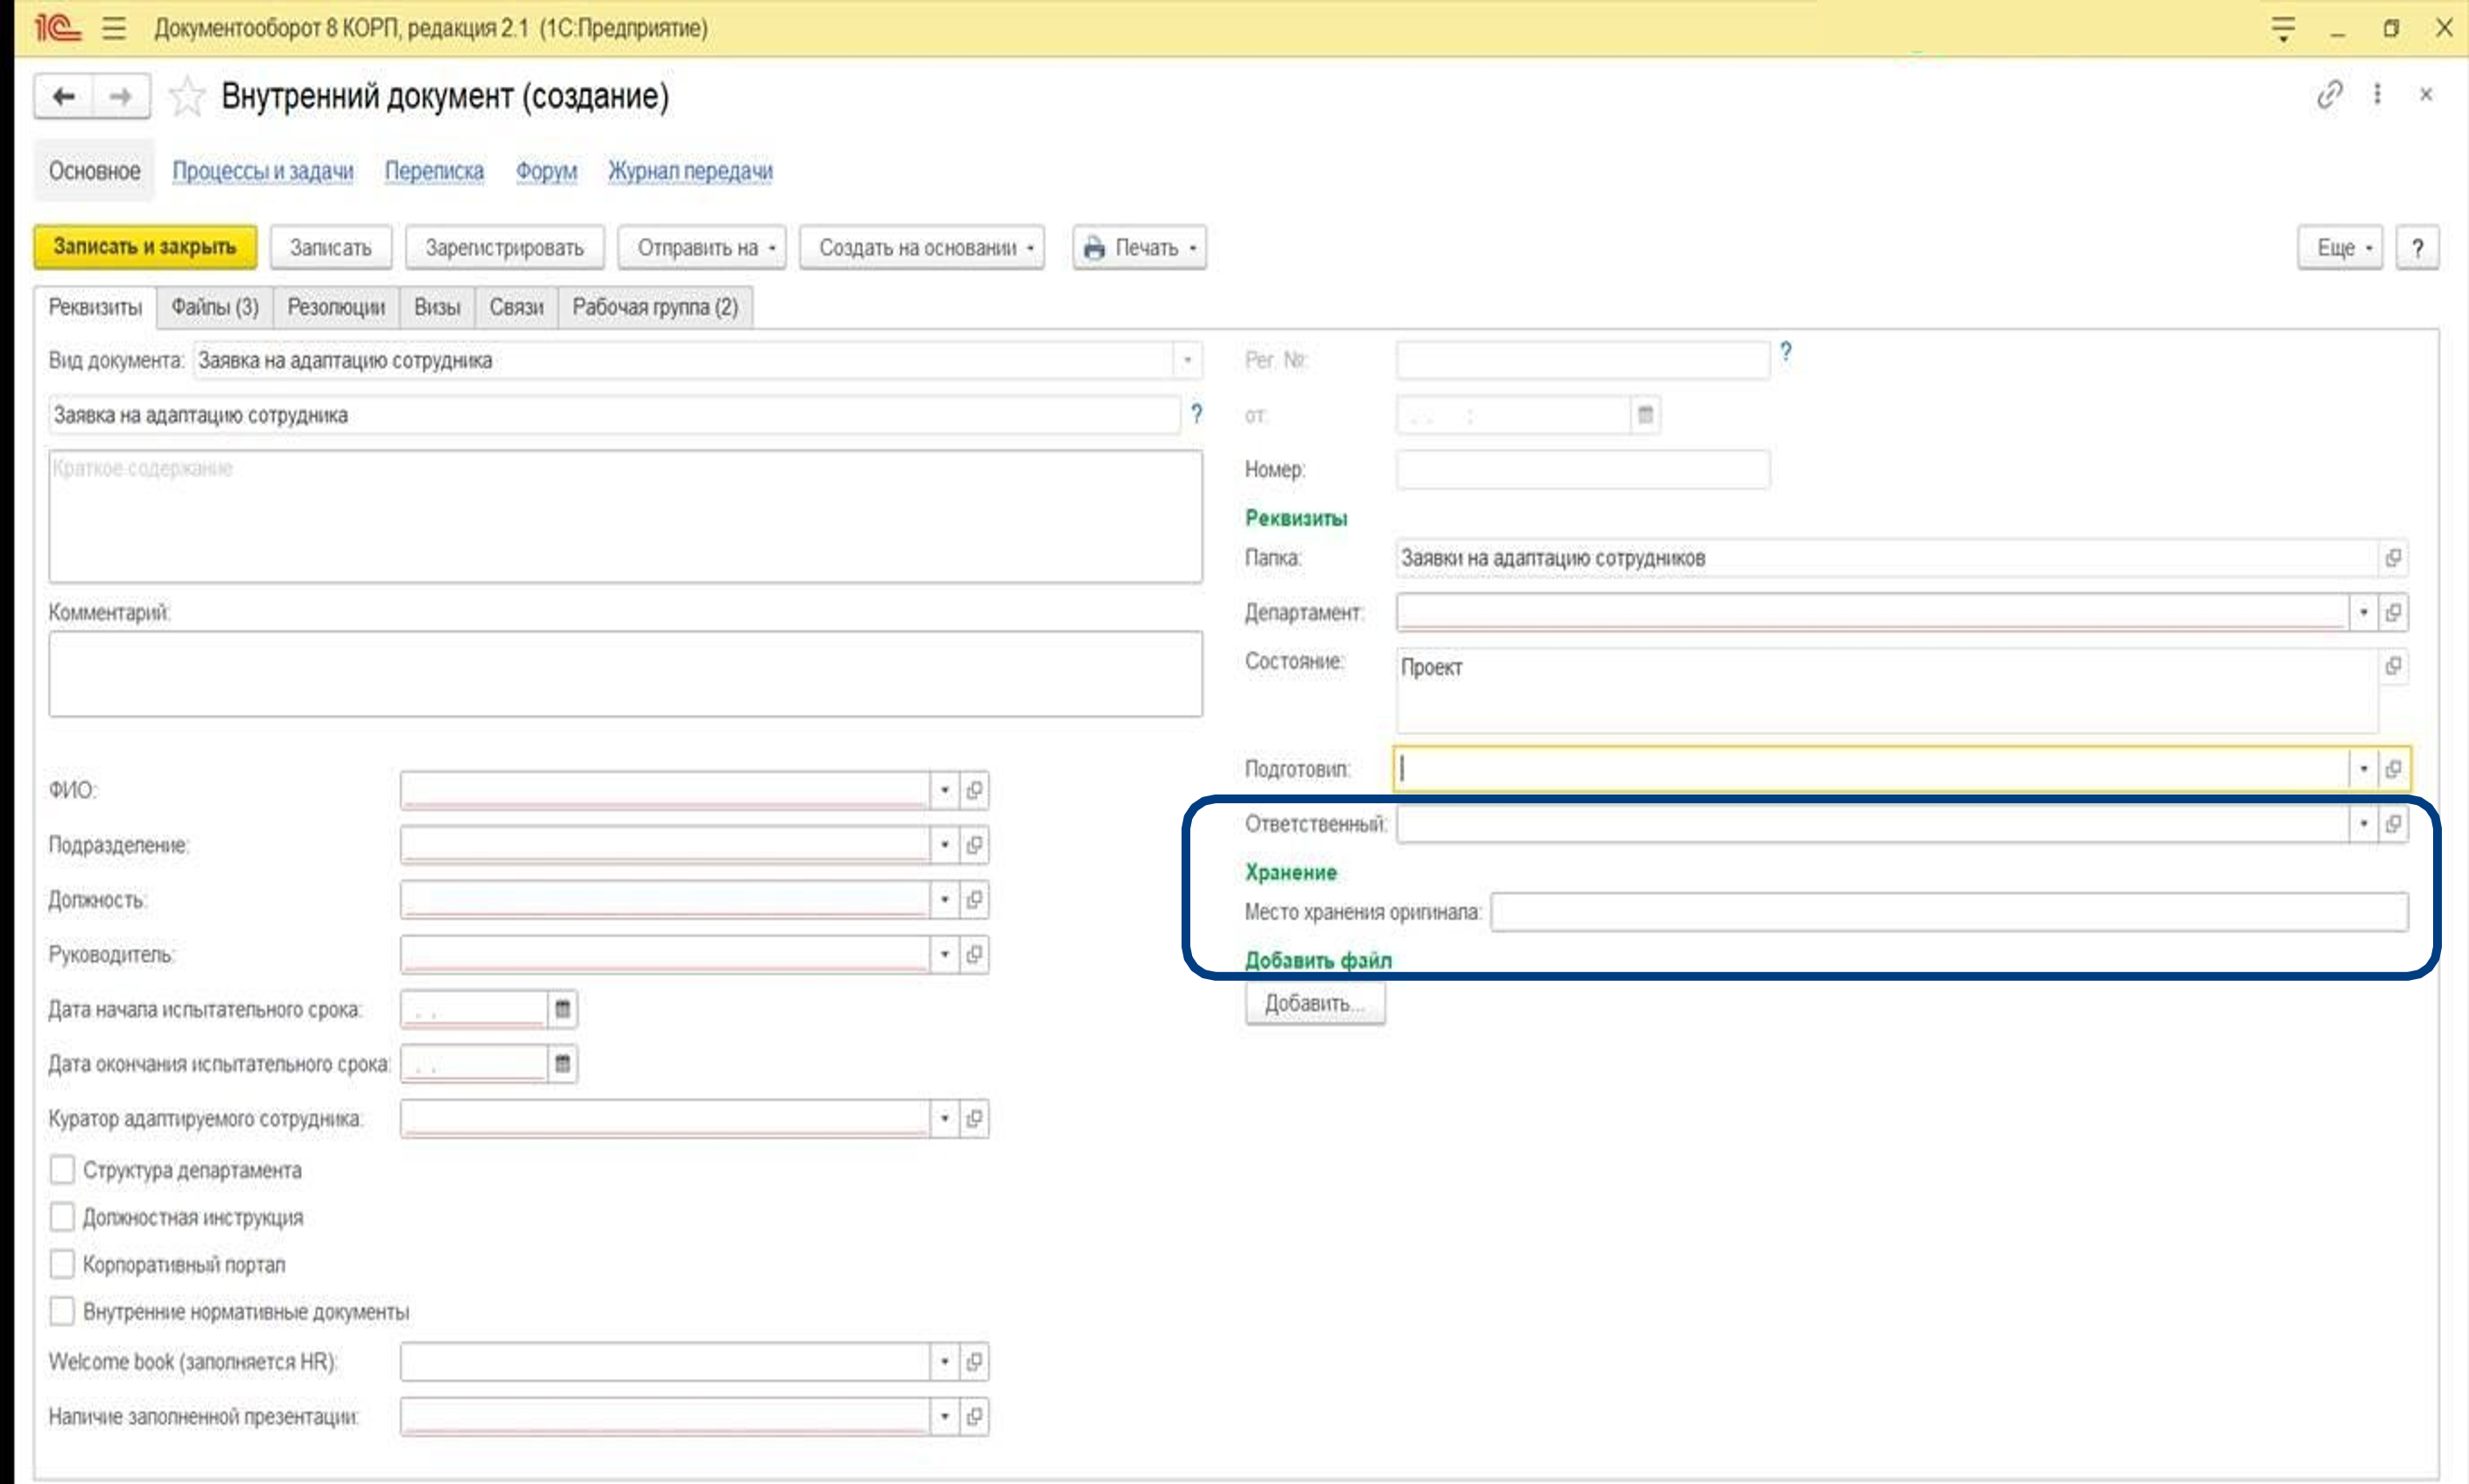2469x1484 pixels.
Task: Expand the Вид документа dropdown
Action: tap(1187, 360)
